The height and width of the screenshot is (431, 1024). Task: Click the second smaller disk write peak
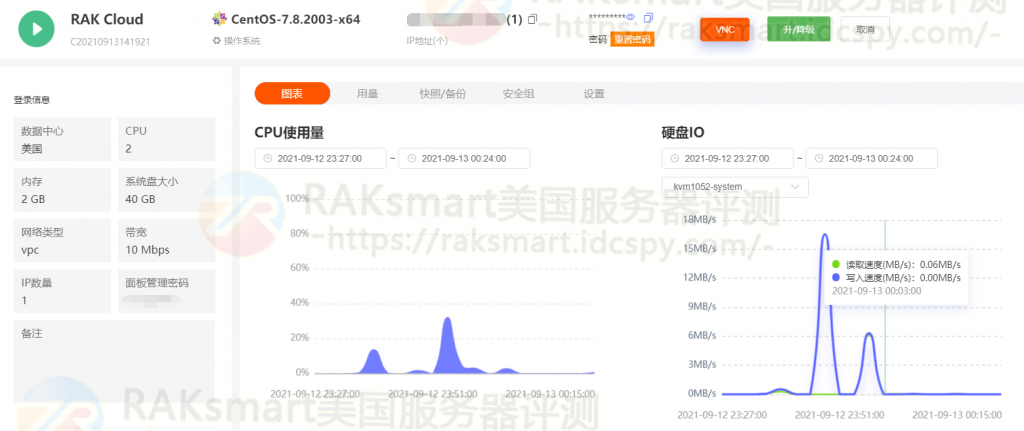tap(869, 336)
